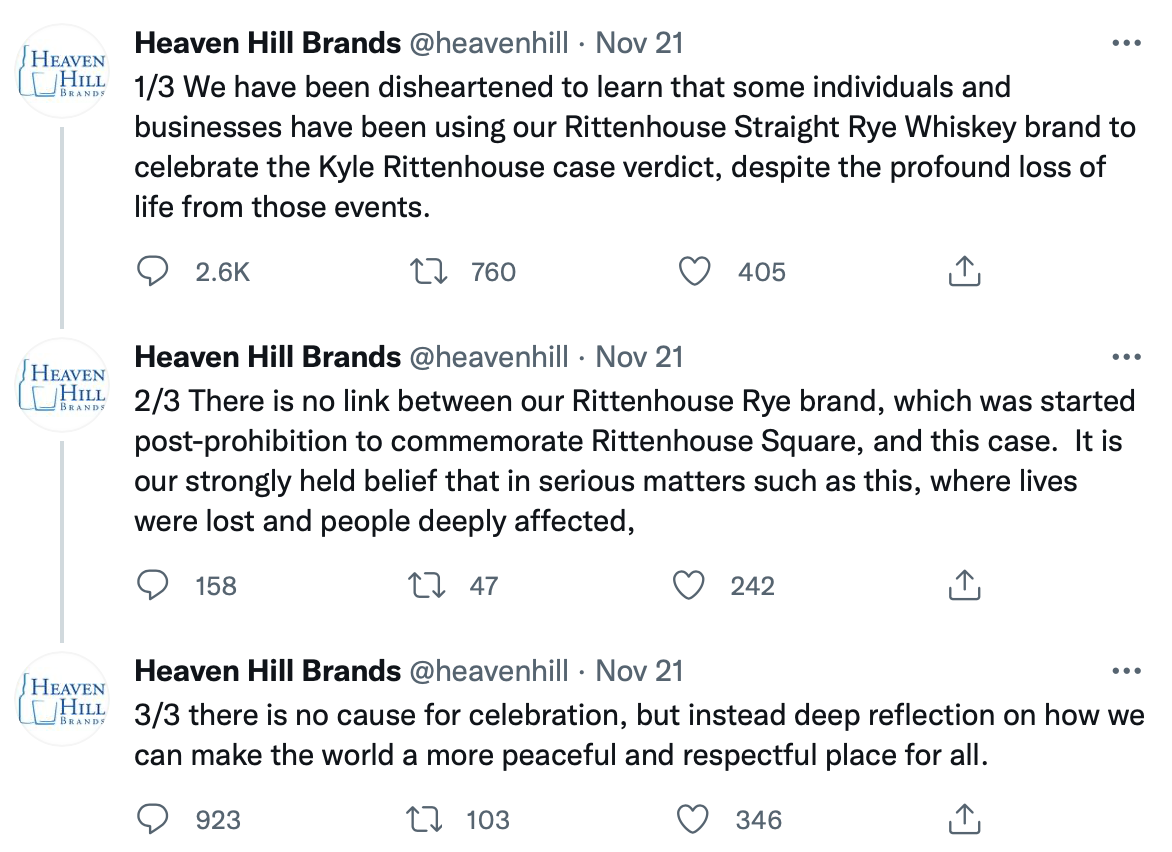Reply to the 3/3 tweet
The height and width of the screenshot is (852, 1172).
[152, 820]
